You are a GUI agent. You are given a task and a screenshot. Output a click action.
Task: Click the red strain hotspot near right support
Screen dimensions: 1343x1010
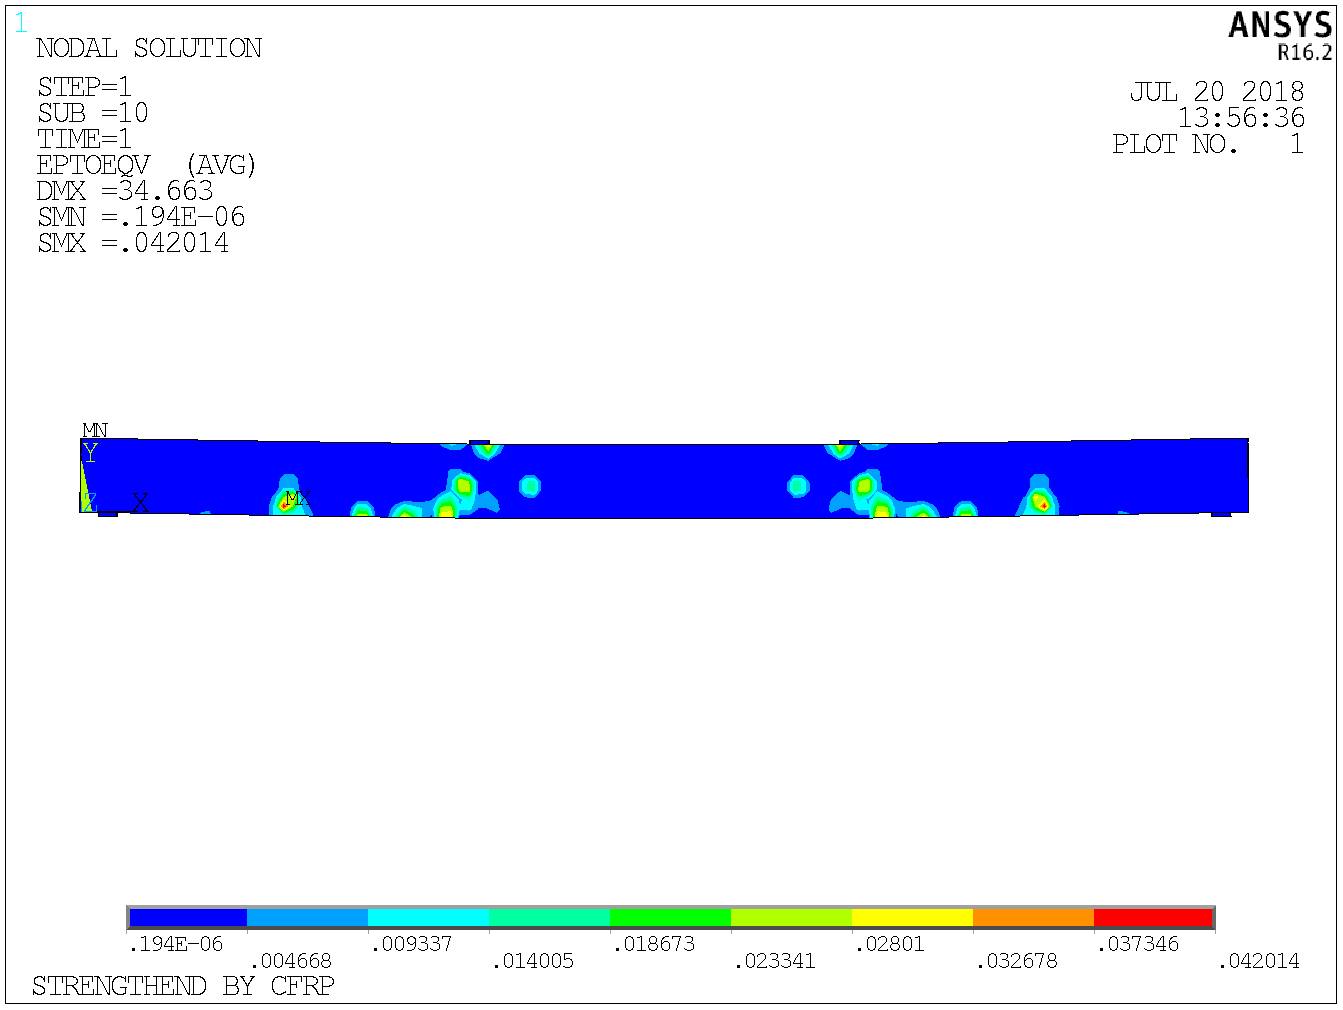click(1043, 505)
